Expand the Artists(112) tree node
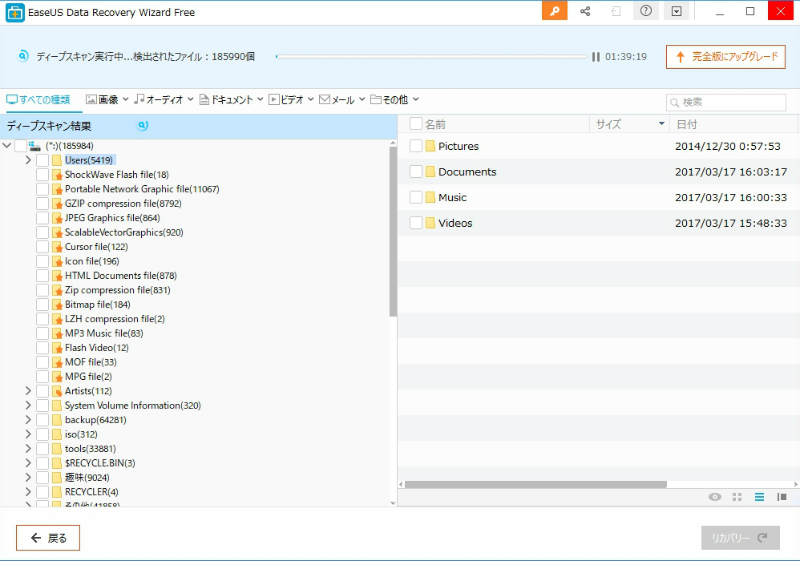800x561 pixels. 28,391
